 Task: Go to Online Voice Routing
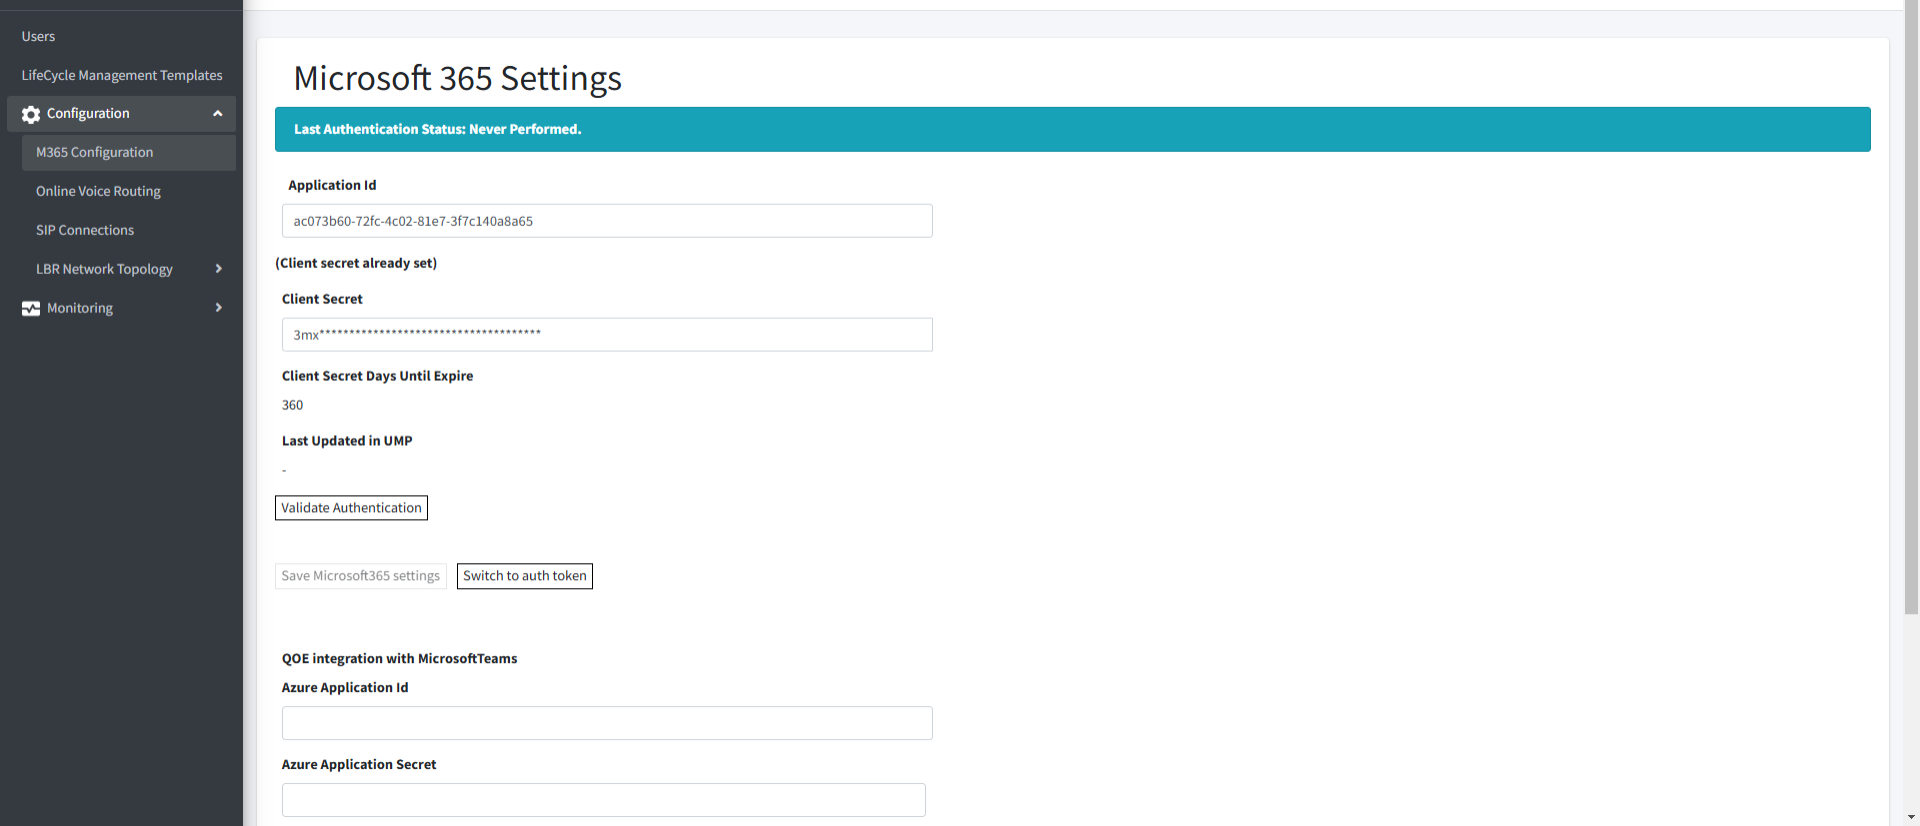pyautogui.click(x=98, y=192)
